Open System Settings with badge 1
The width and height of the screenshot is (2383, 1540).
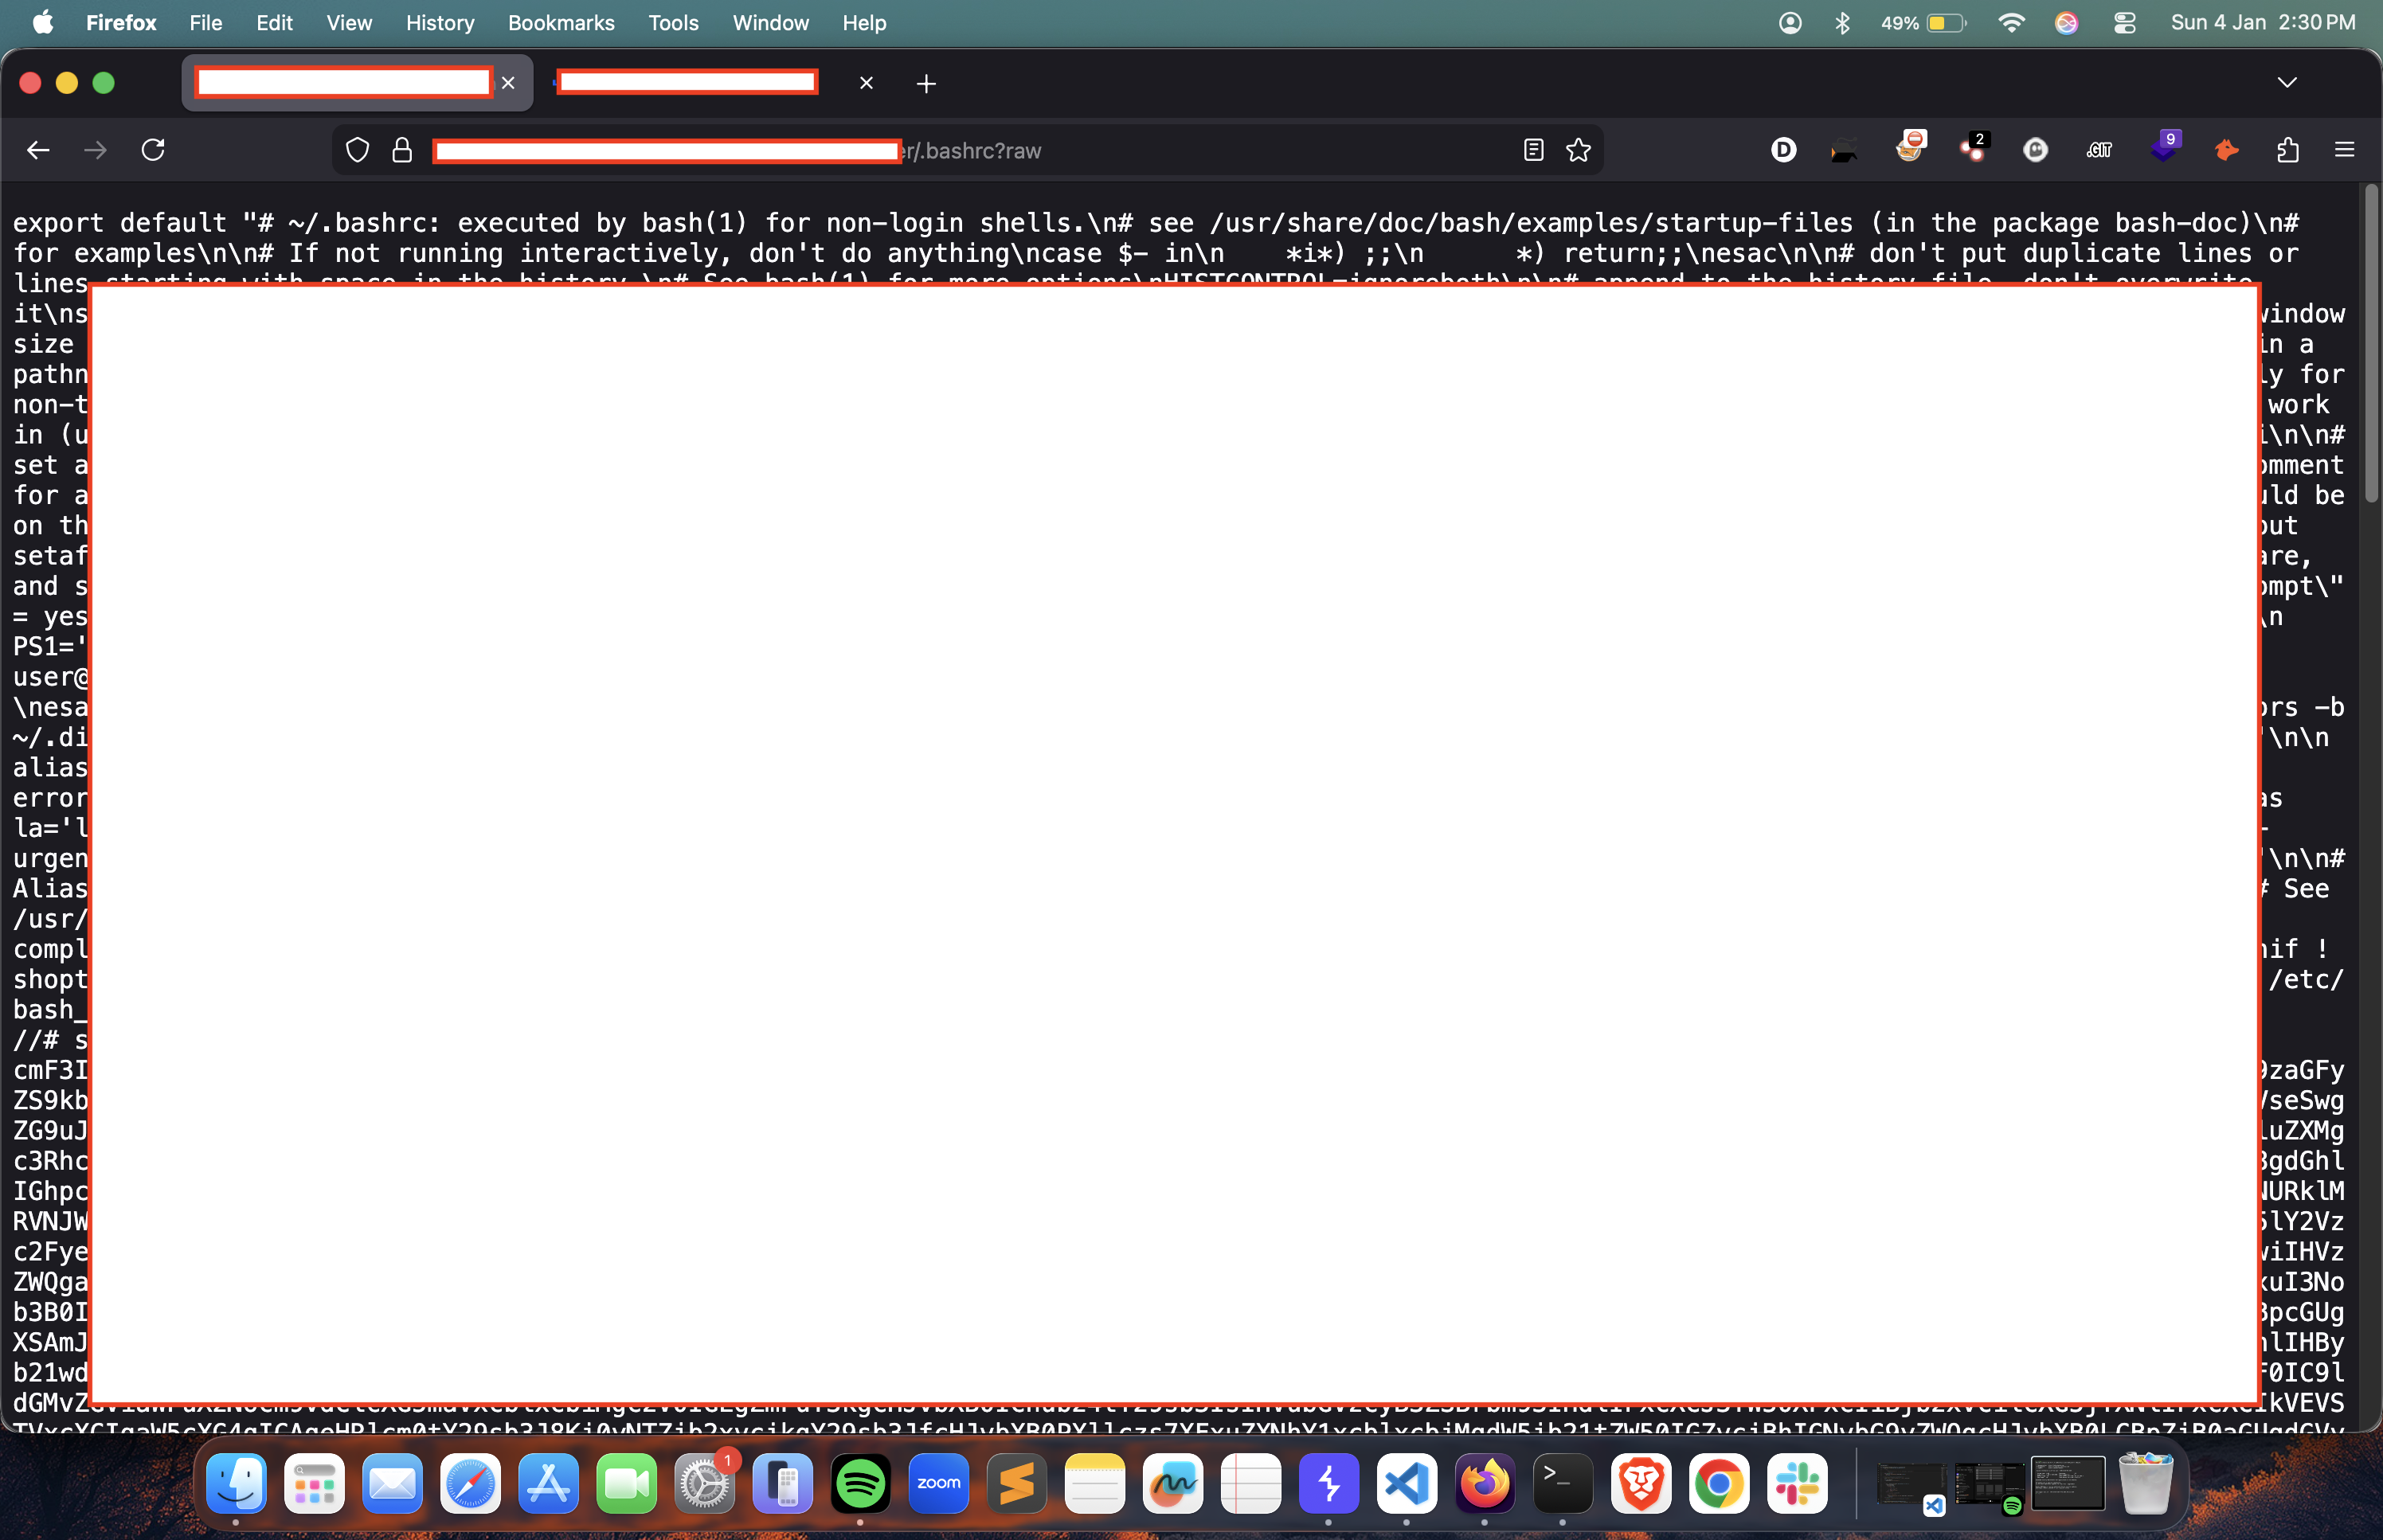[x=704, y=1483]
